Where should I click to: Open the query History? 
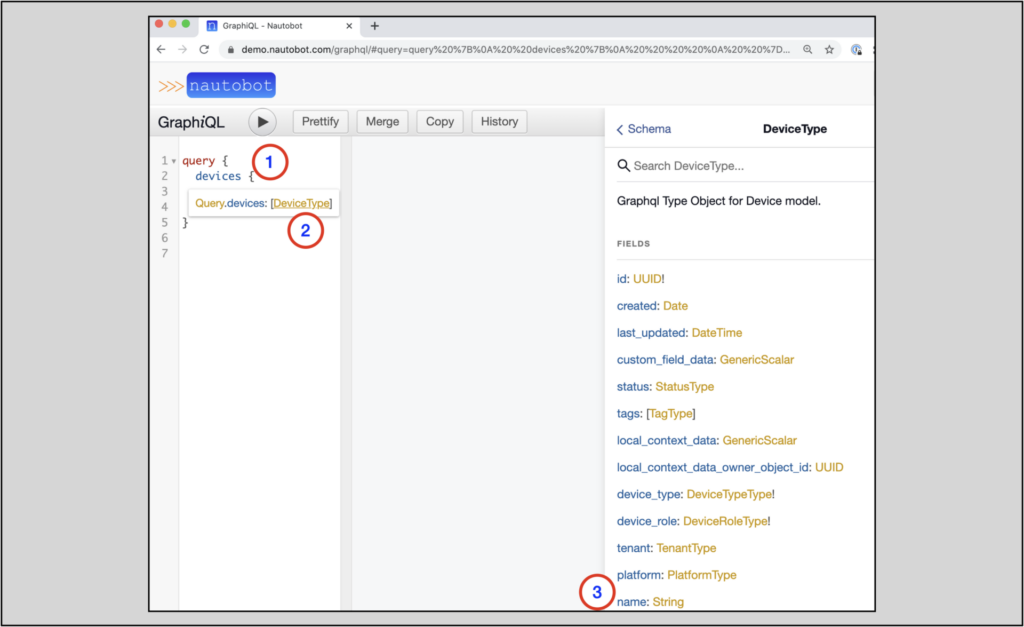[x=500, y=121]
